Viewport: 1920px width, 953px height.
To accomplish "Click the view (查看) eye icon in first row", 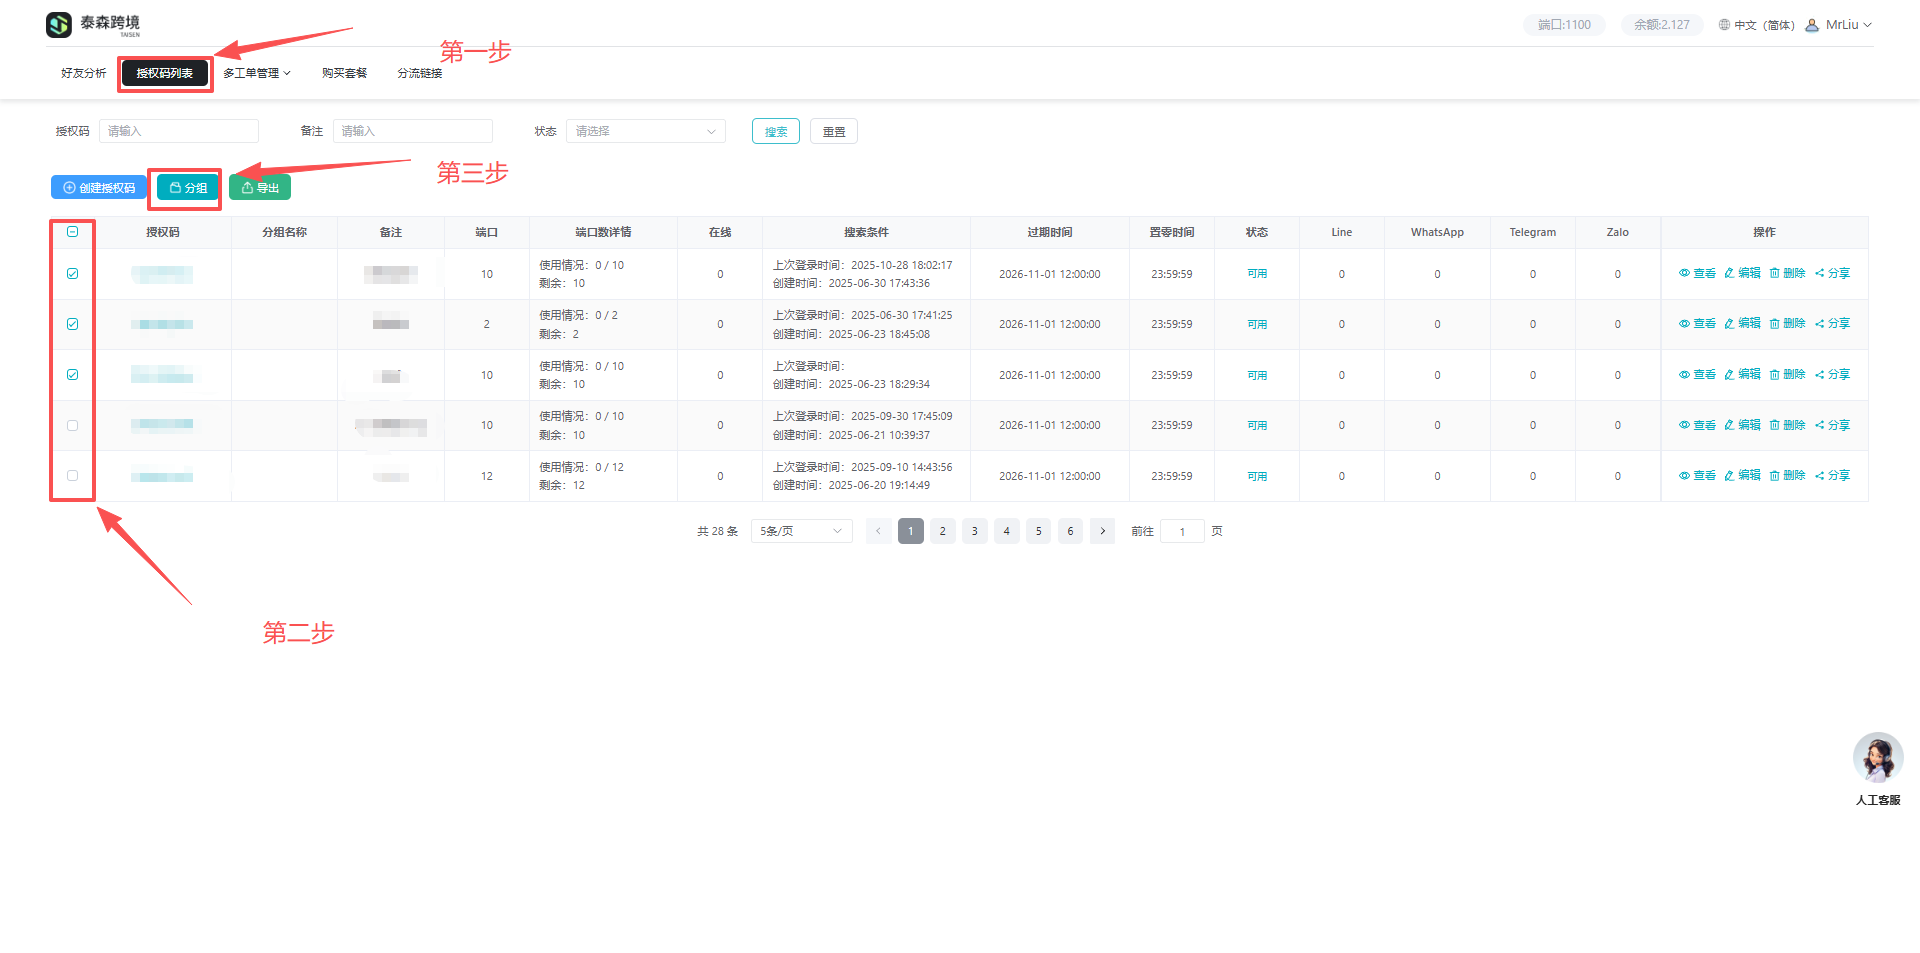I will point(1684,273).
